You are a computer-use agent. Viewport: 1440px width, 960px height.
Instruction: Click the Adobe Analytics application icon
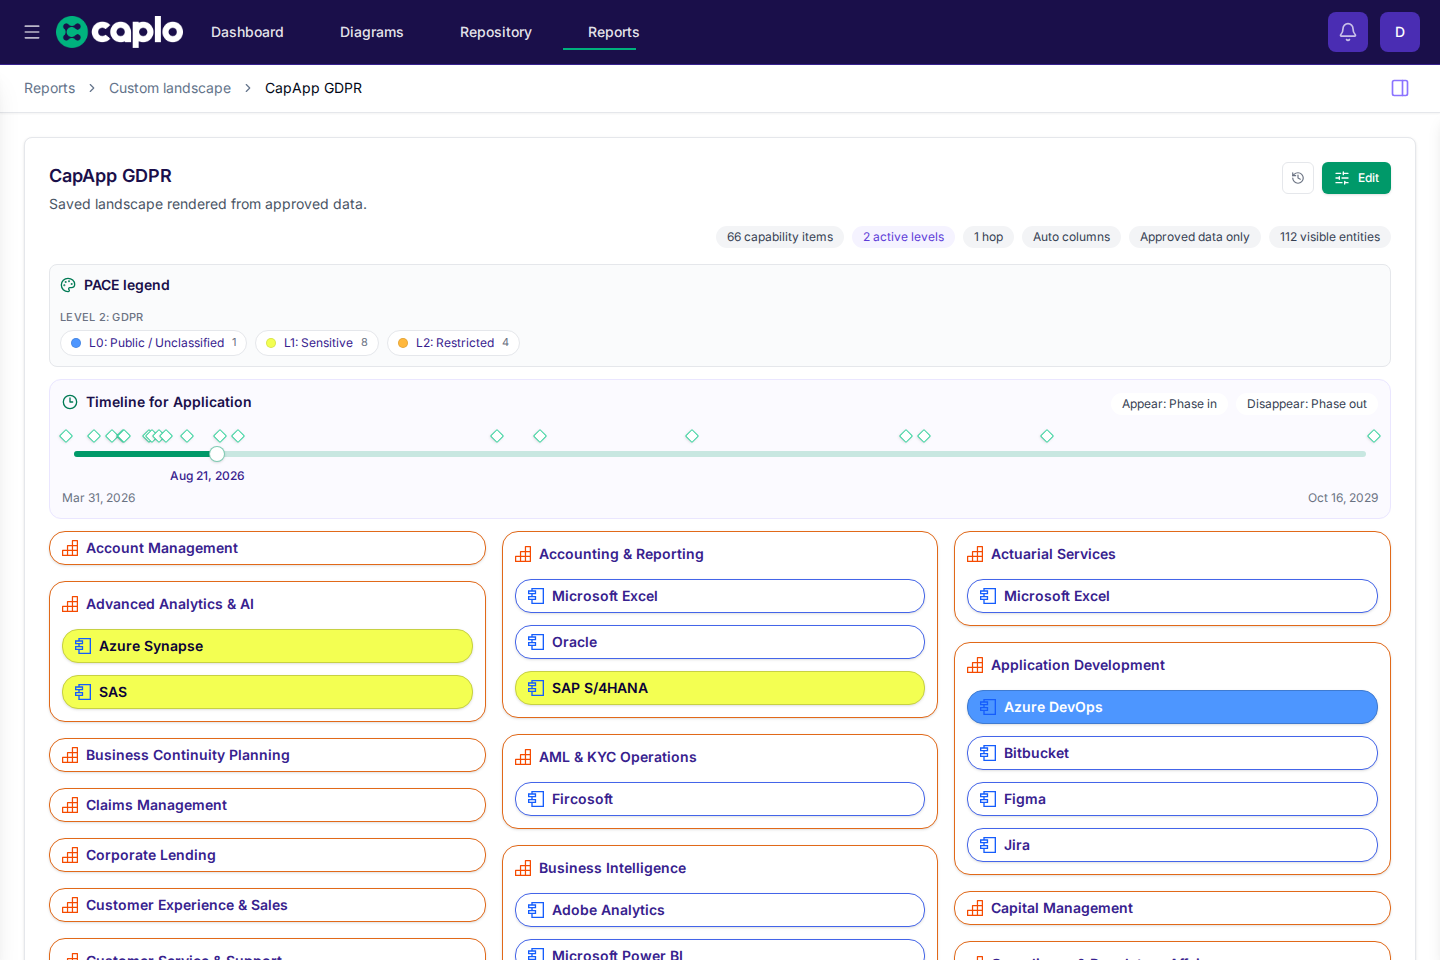[x=536, y=910]
